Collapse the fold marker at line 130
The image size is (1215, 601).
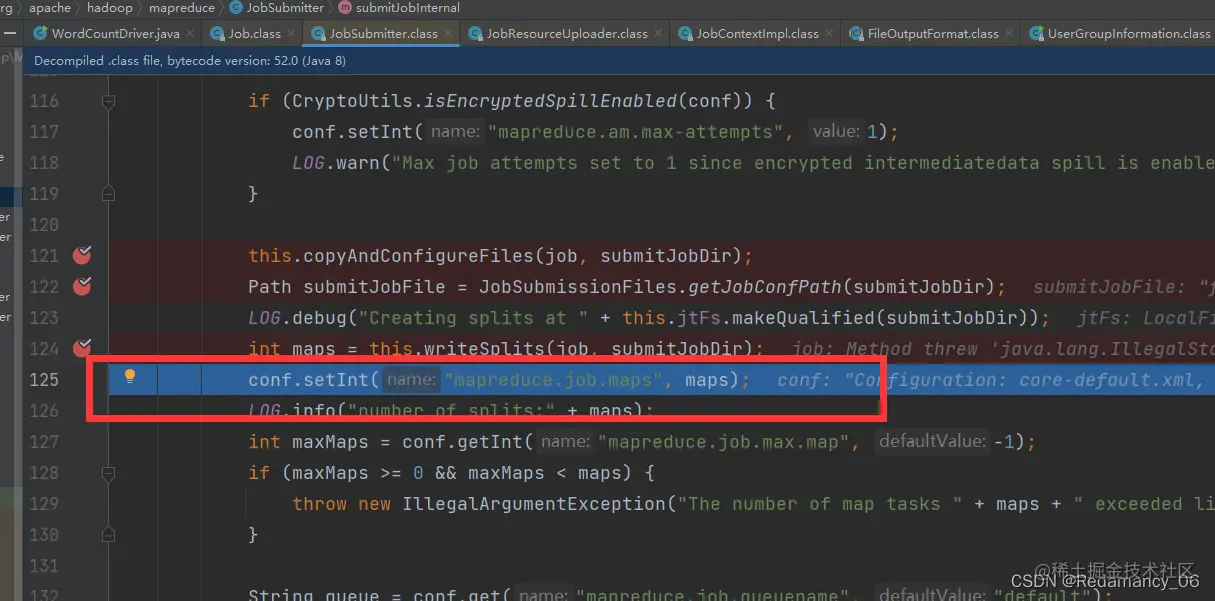pyautogui.click(x=108, y=535)
